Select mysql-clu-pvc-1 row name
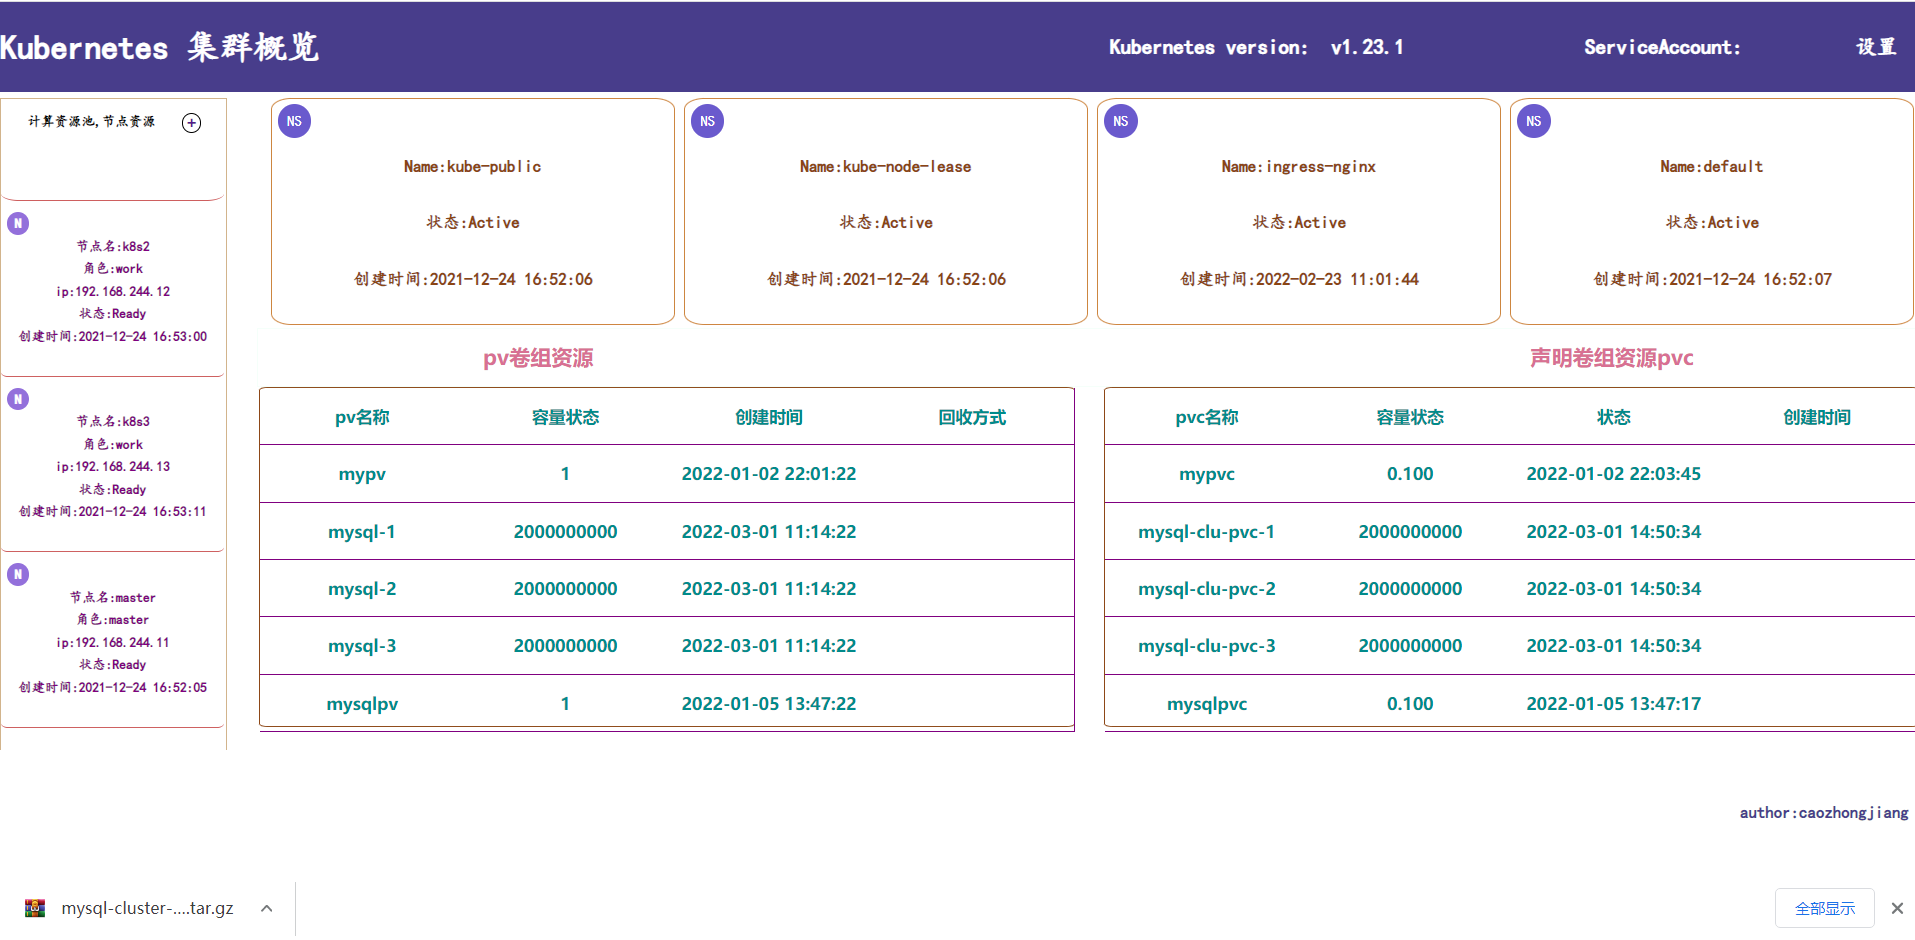Image resolution: width=1915 pixels, height=940 pixels. (1207, 532)
